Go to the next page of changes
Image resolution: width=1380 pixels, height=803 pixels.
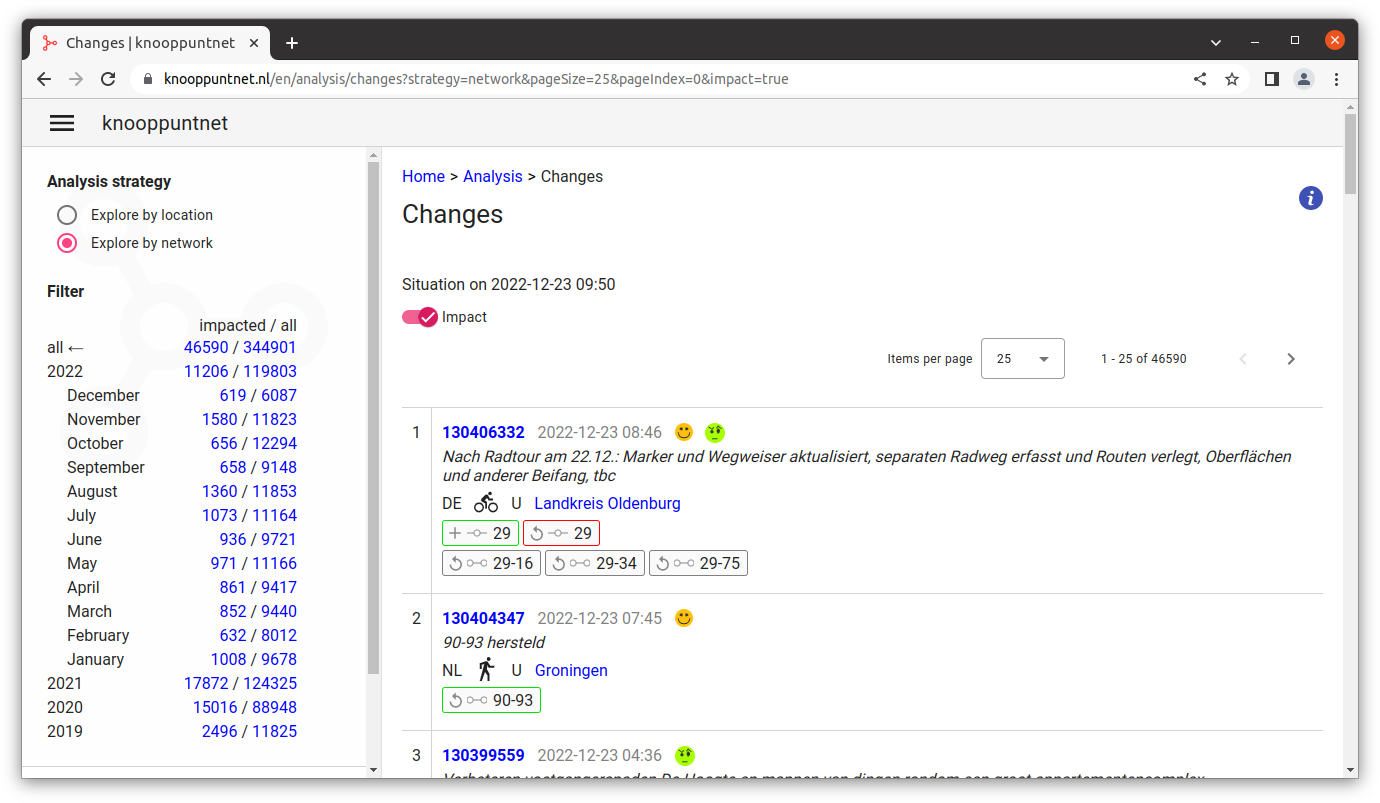coord(1291,359)
